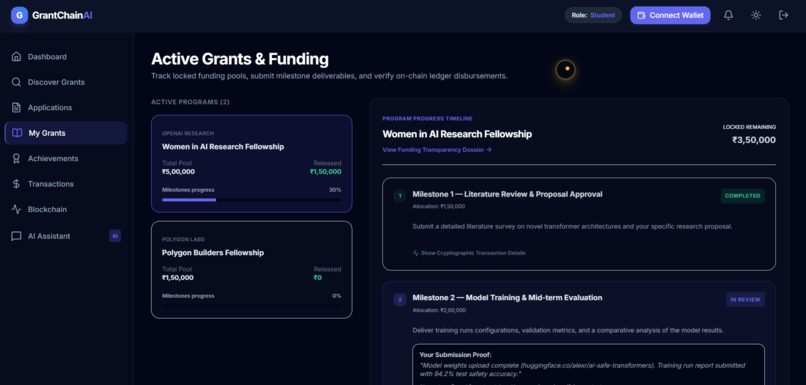Click the Dashboard home icon
The height and width of the screenshot is (385, 806).
(x=16, y=57)
